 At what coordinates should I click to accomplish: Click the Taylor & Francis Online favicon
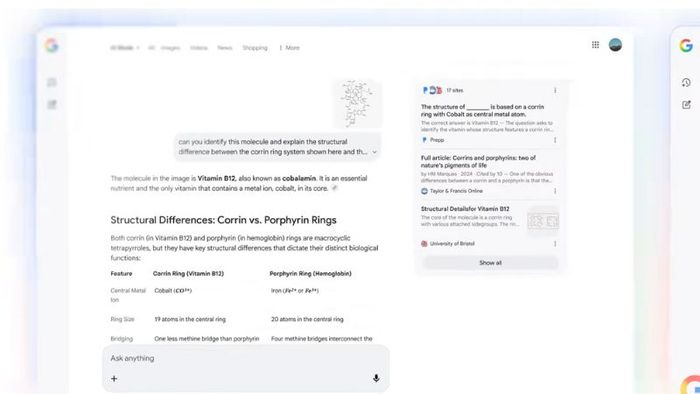(x=424, y=191)
